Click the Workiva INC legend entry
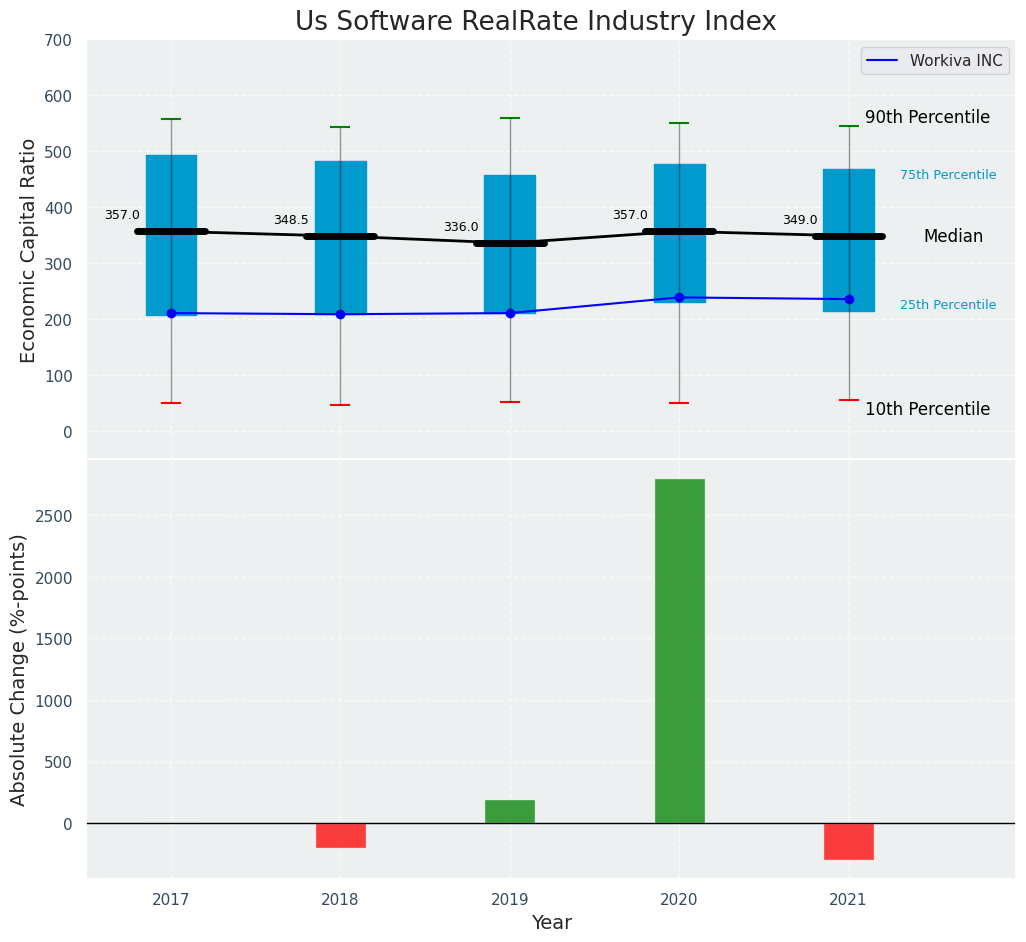This screenshot has width=1026, height=942. pos(955,61)
